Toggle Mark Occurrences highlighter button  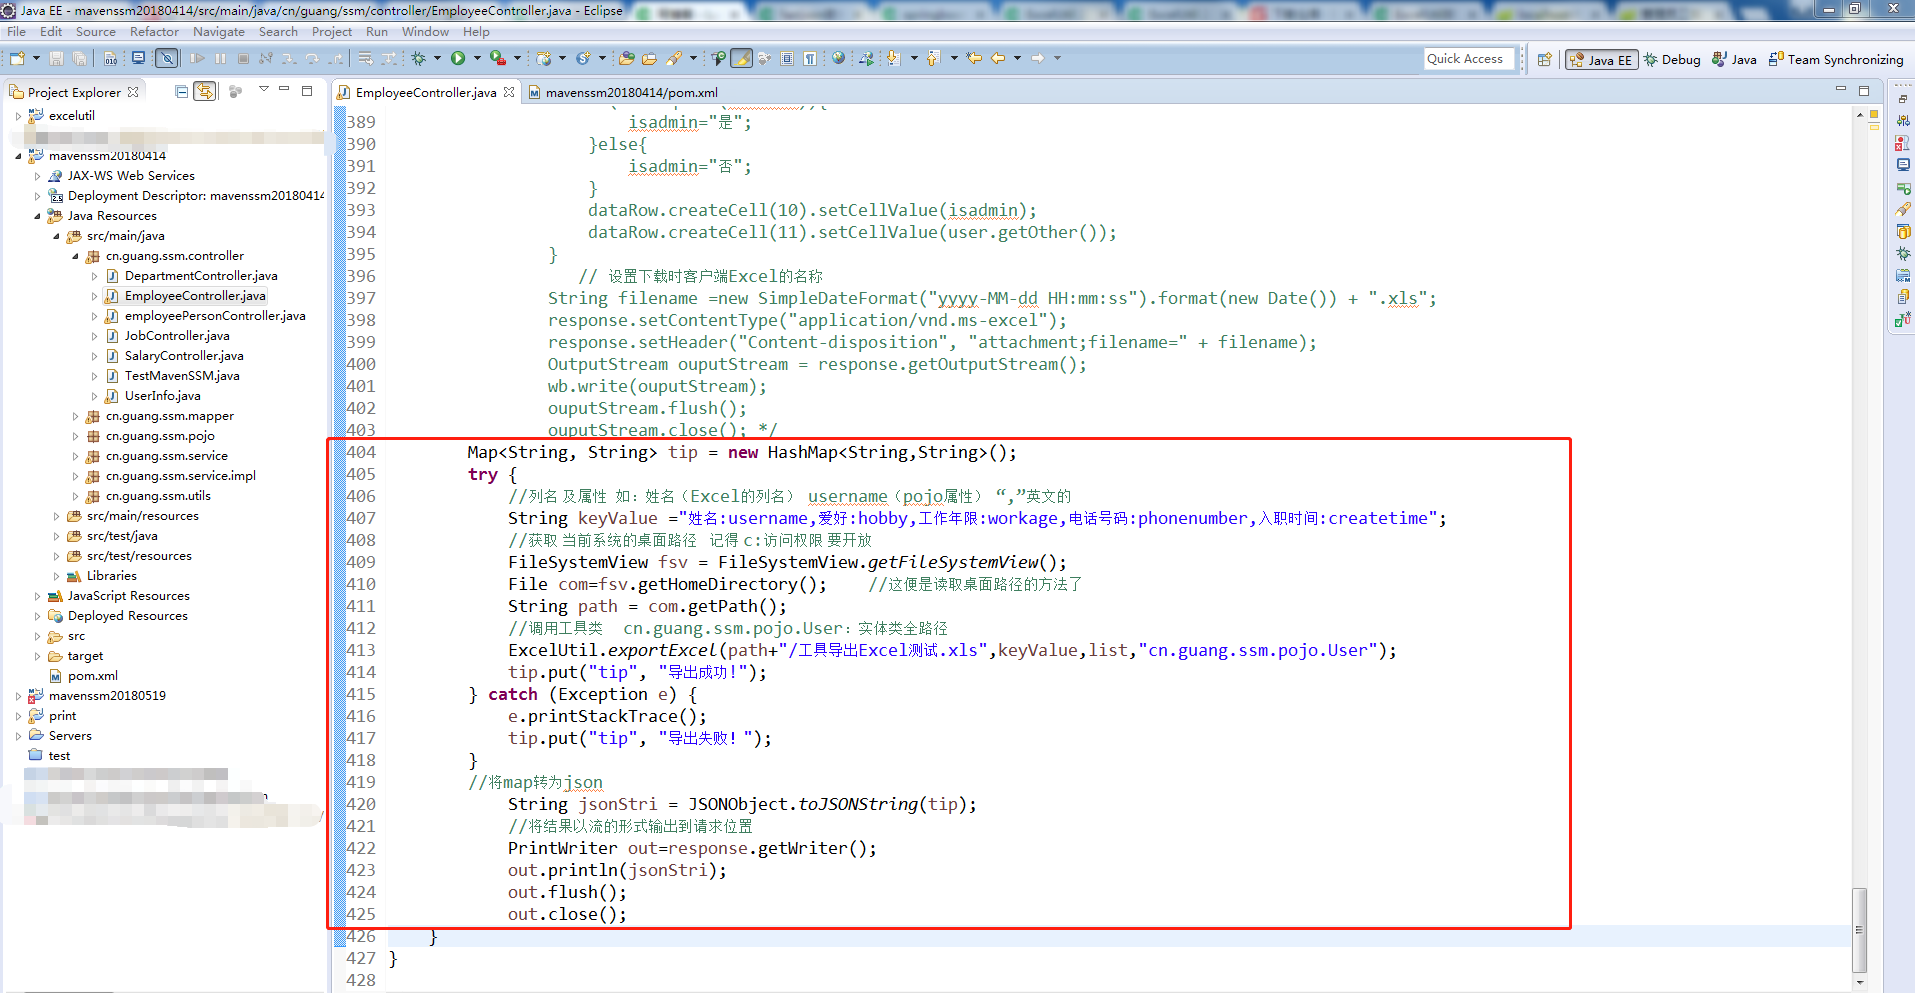coord(741,59)
